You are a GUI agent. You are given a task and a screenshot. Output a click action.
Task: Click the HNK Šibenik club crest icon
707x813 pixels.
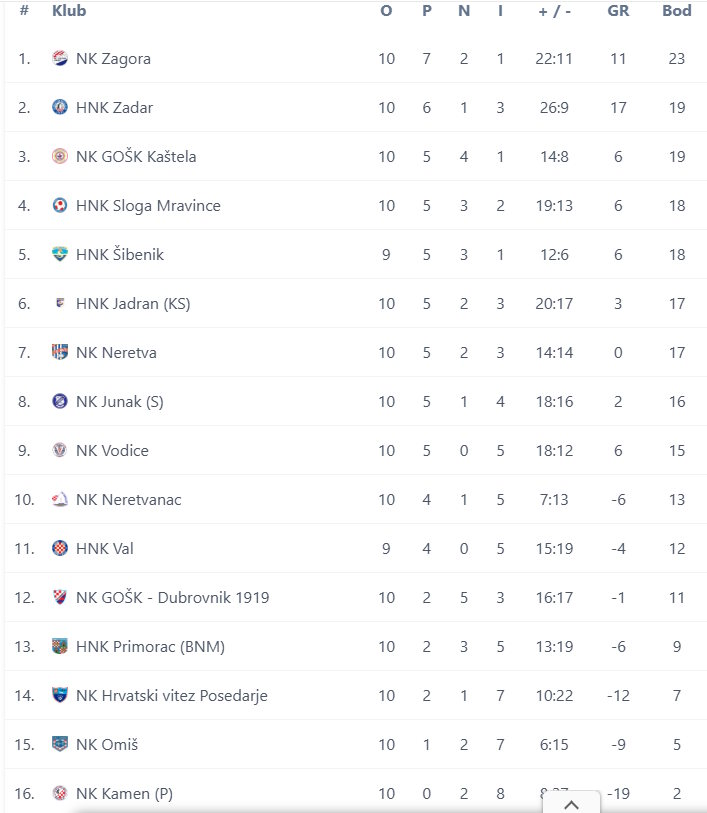(x=60, y=255)
